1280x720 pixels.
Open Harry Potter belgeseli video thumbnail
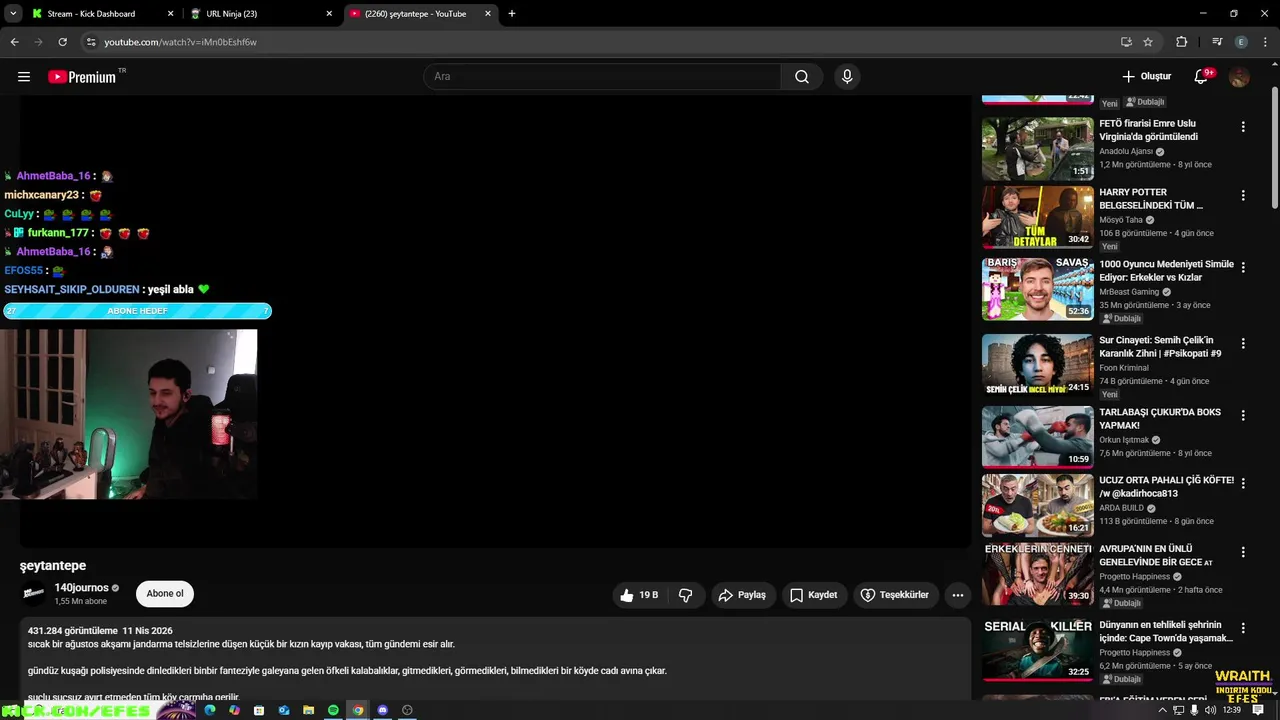click(1037, 217)
